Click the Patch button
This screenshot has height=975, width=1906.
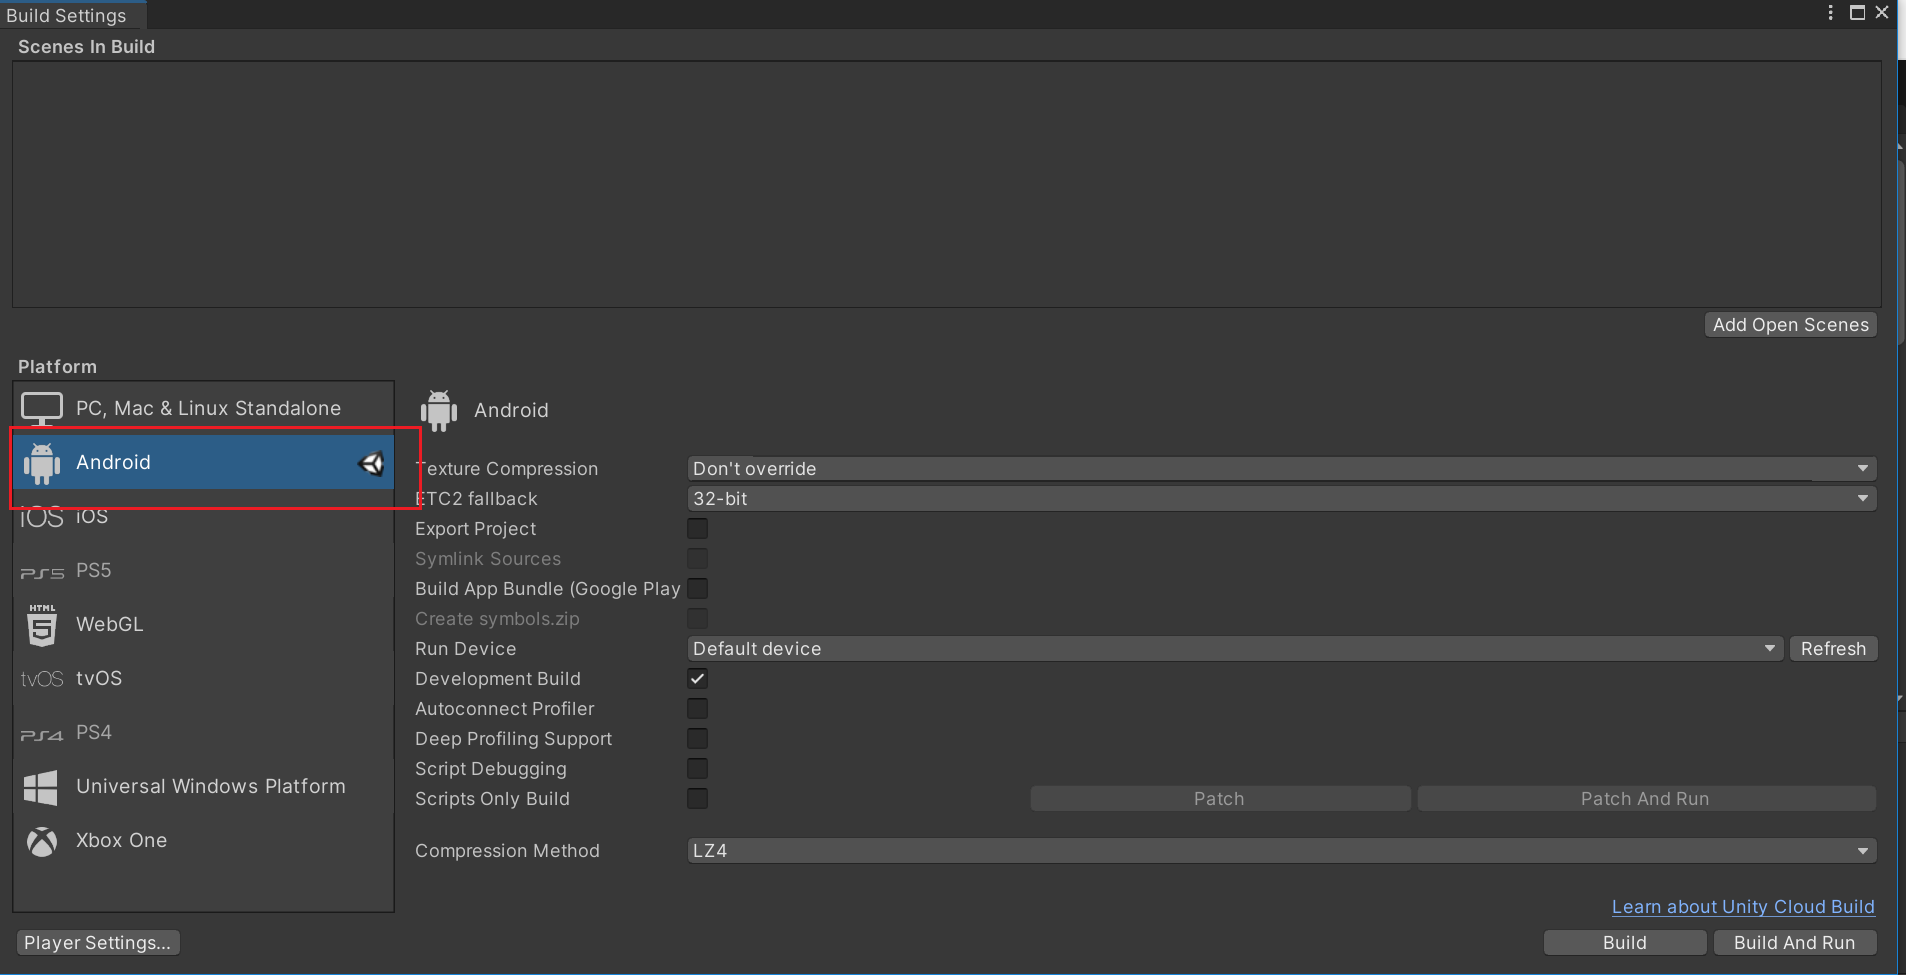point(1220,798)
